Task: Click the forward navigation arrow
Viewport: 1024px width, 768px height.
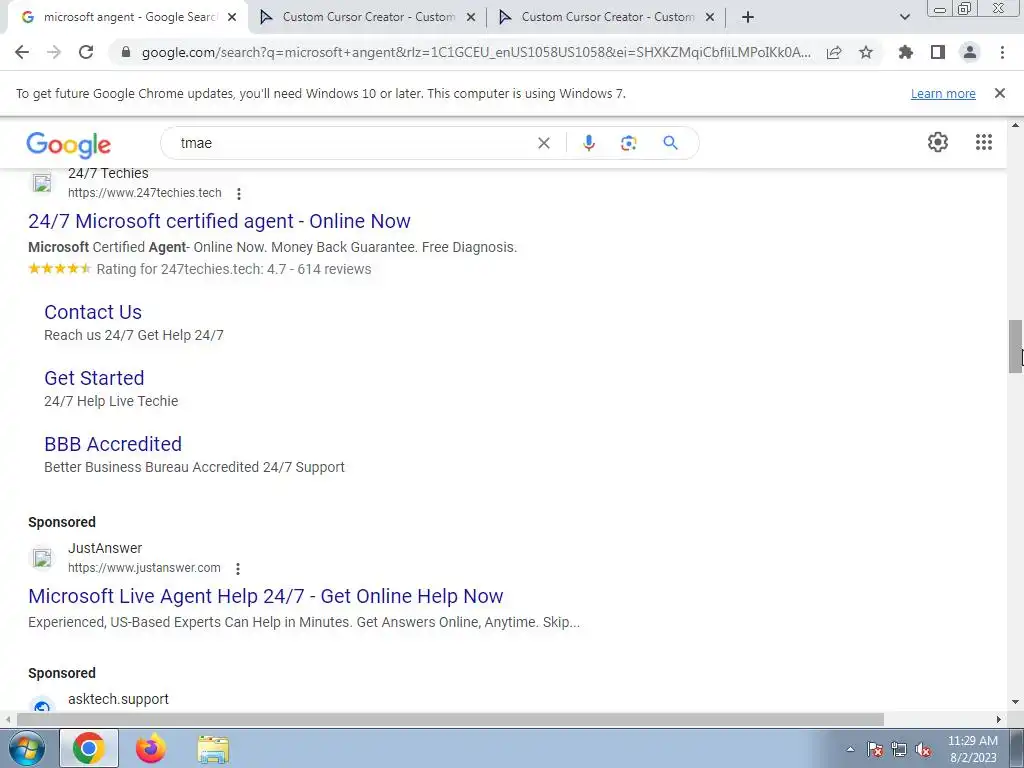Action: pyautogui.click(x=54, y=52)
